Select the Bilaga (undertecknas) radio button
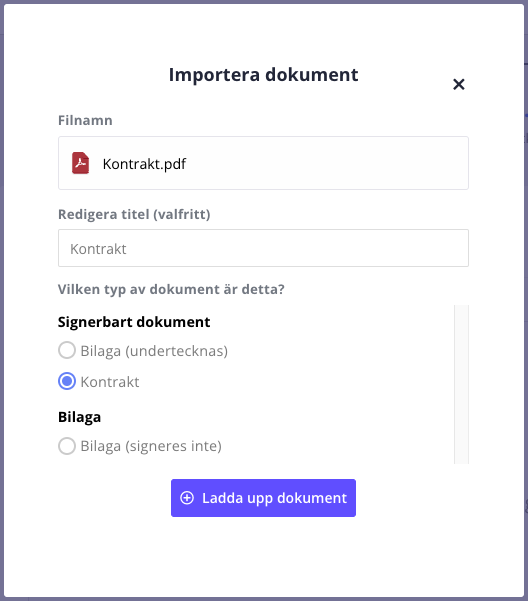Image resolution: width=528 pixels, height=601 pixels. tap(67, 350)
